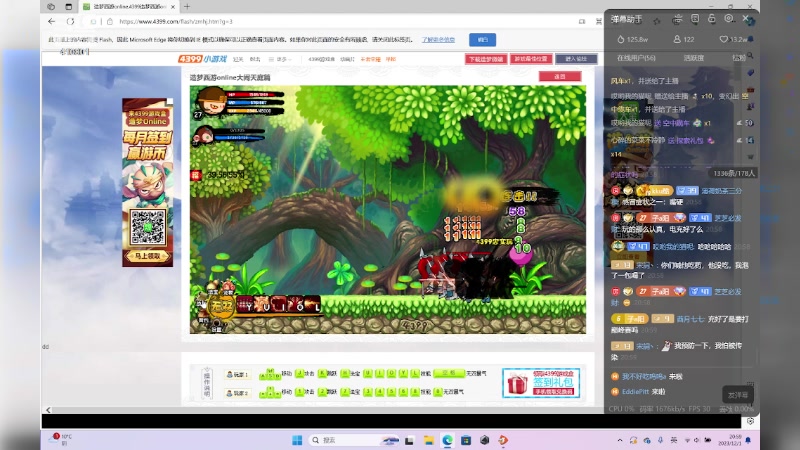This screenshot has height=450, width=800.
Task: Click the weather widget on the taskbar
Action: coord(61,440)
